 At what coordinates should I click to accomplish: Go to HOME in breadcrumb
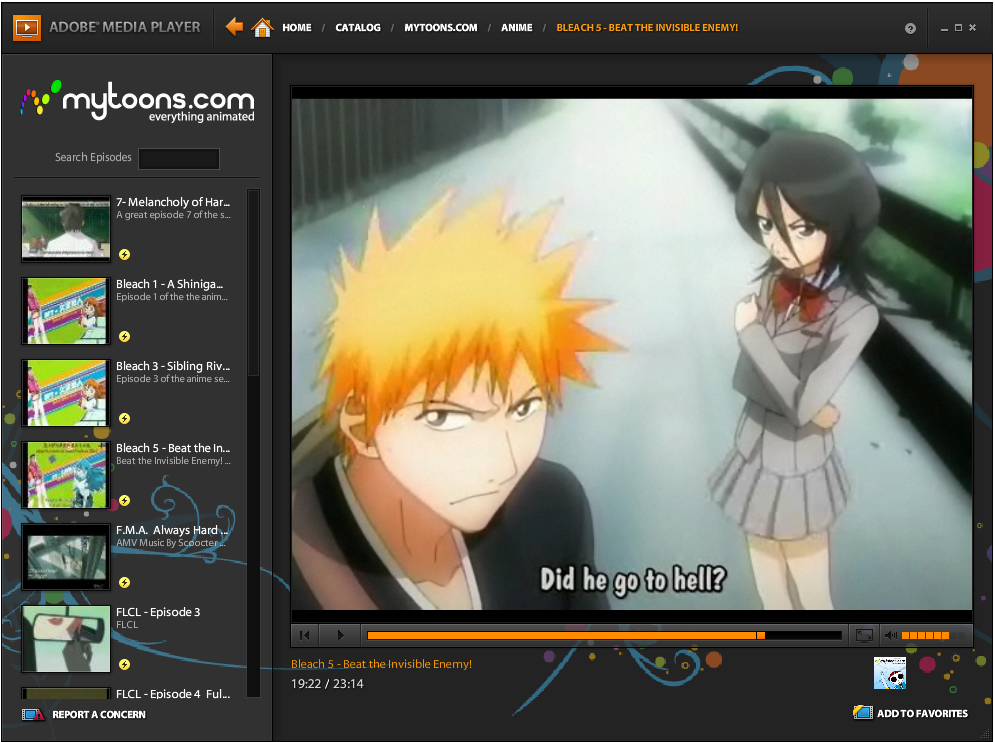tap(297, 28)
